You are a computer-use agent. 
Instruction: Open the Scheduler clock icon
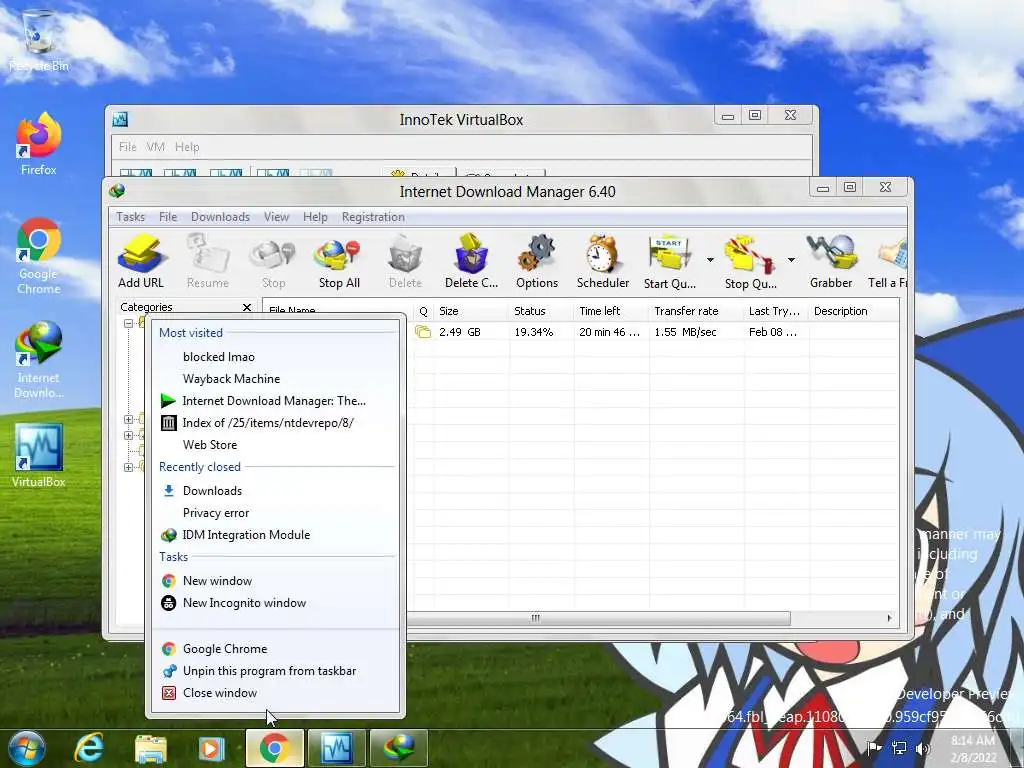coord(603,263)
